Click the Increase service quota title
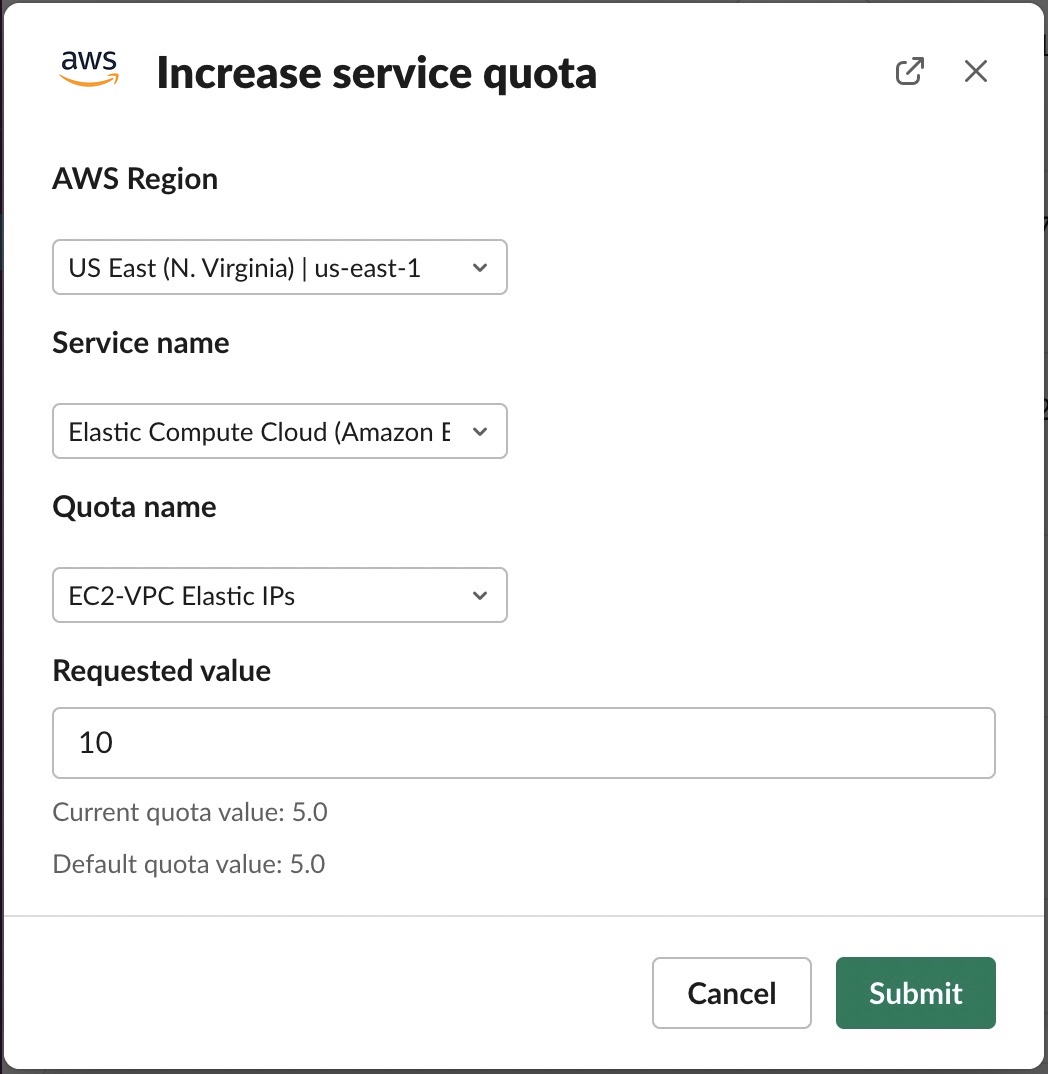This screenshot has width=1048, height=1074. click(376, 72)
